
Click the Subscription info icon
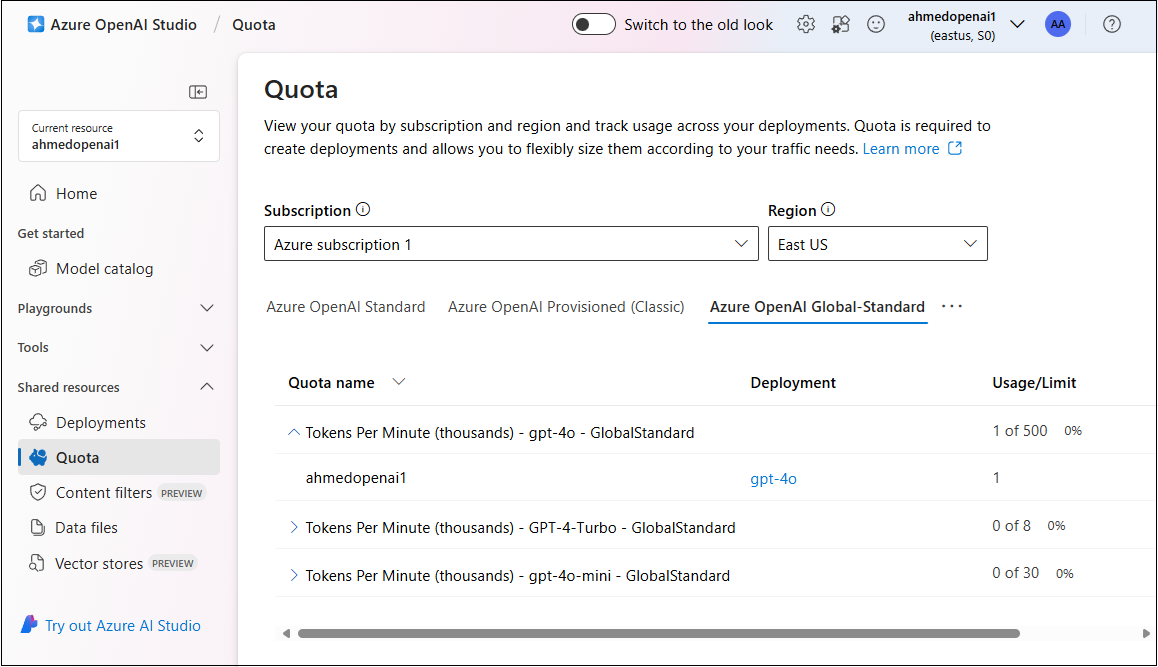coord(363,210)
